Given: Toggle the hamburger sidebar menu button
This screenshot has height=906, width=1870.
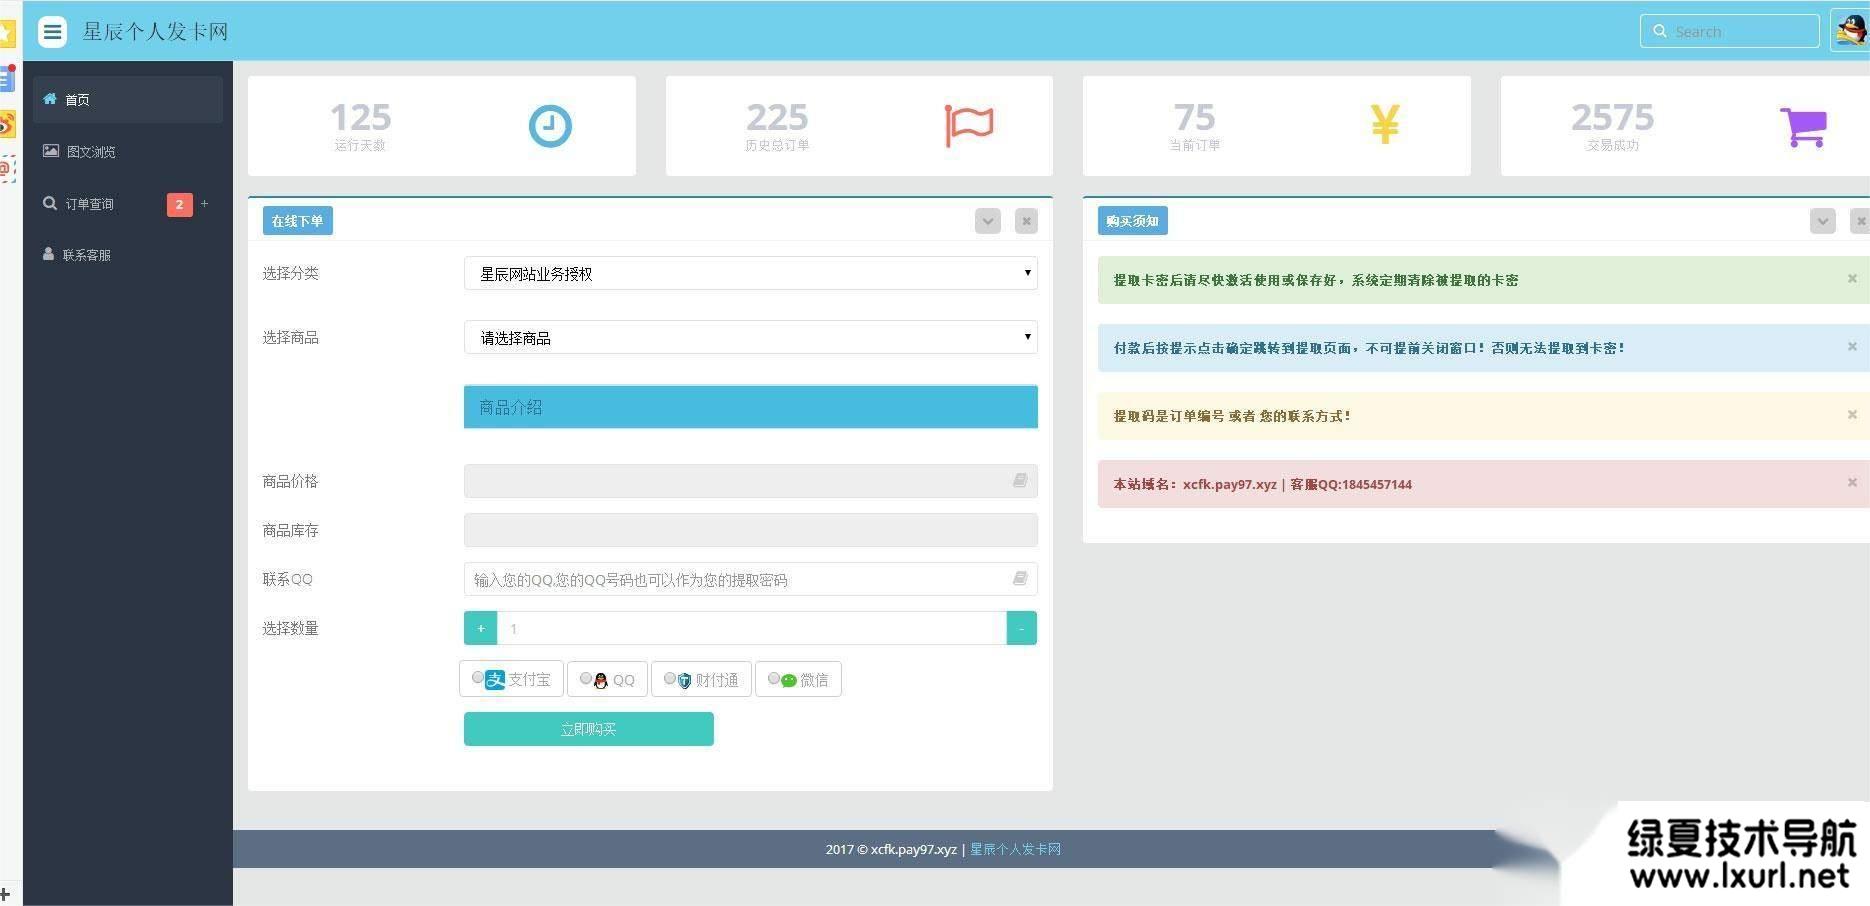Looking at the screenshot, I should point(52,32).
